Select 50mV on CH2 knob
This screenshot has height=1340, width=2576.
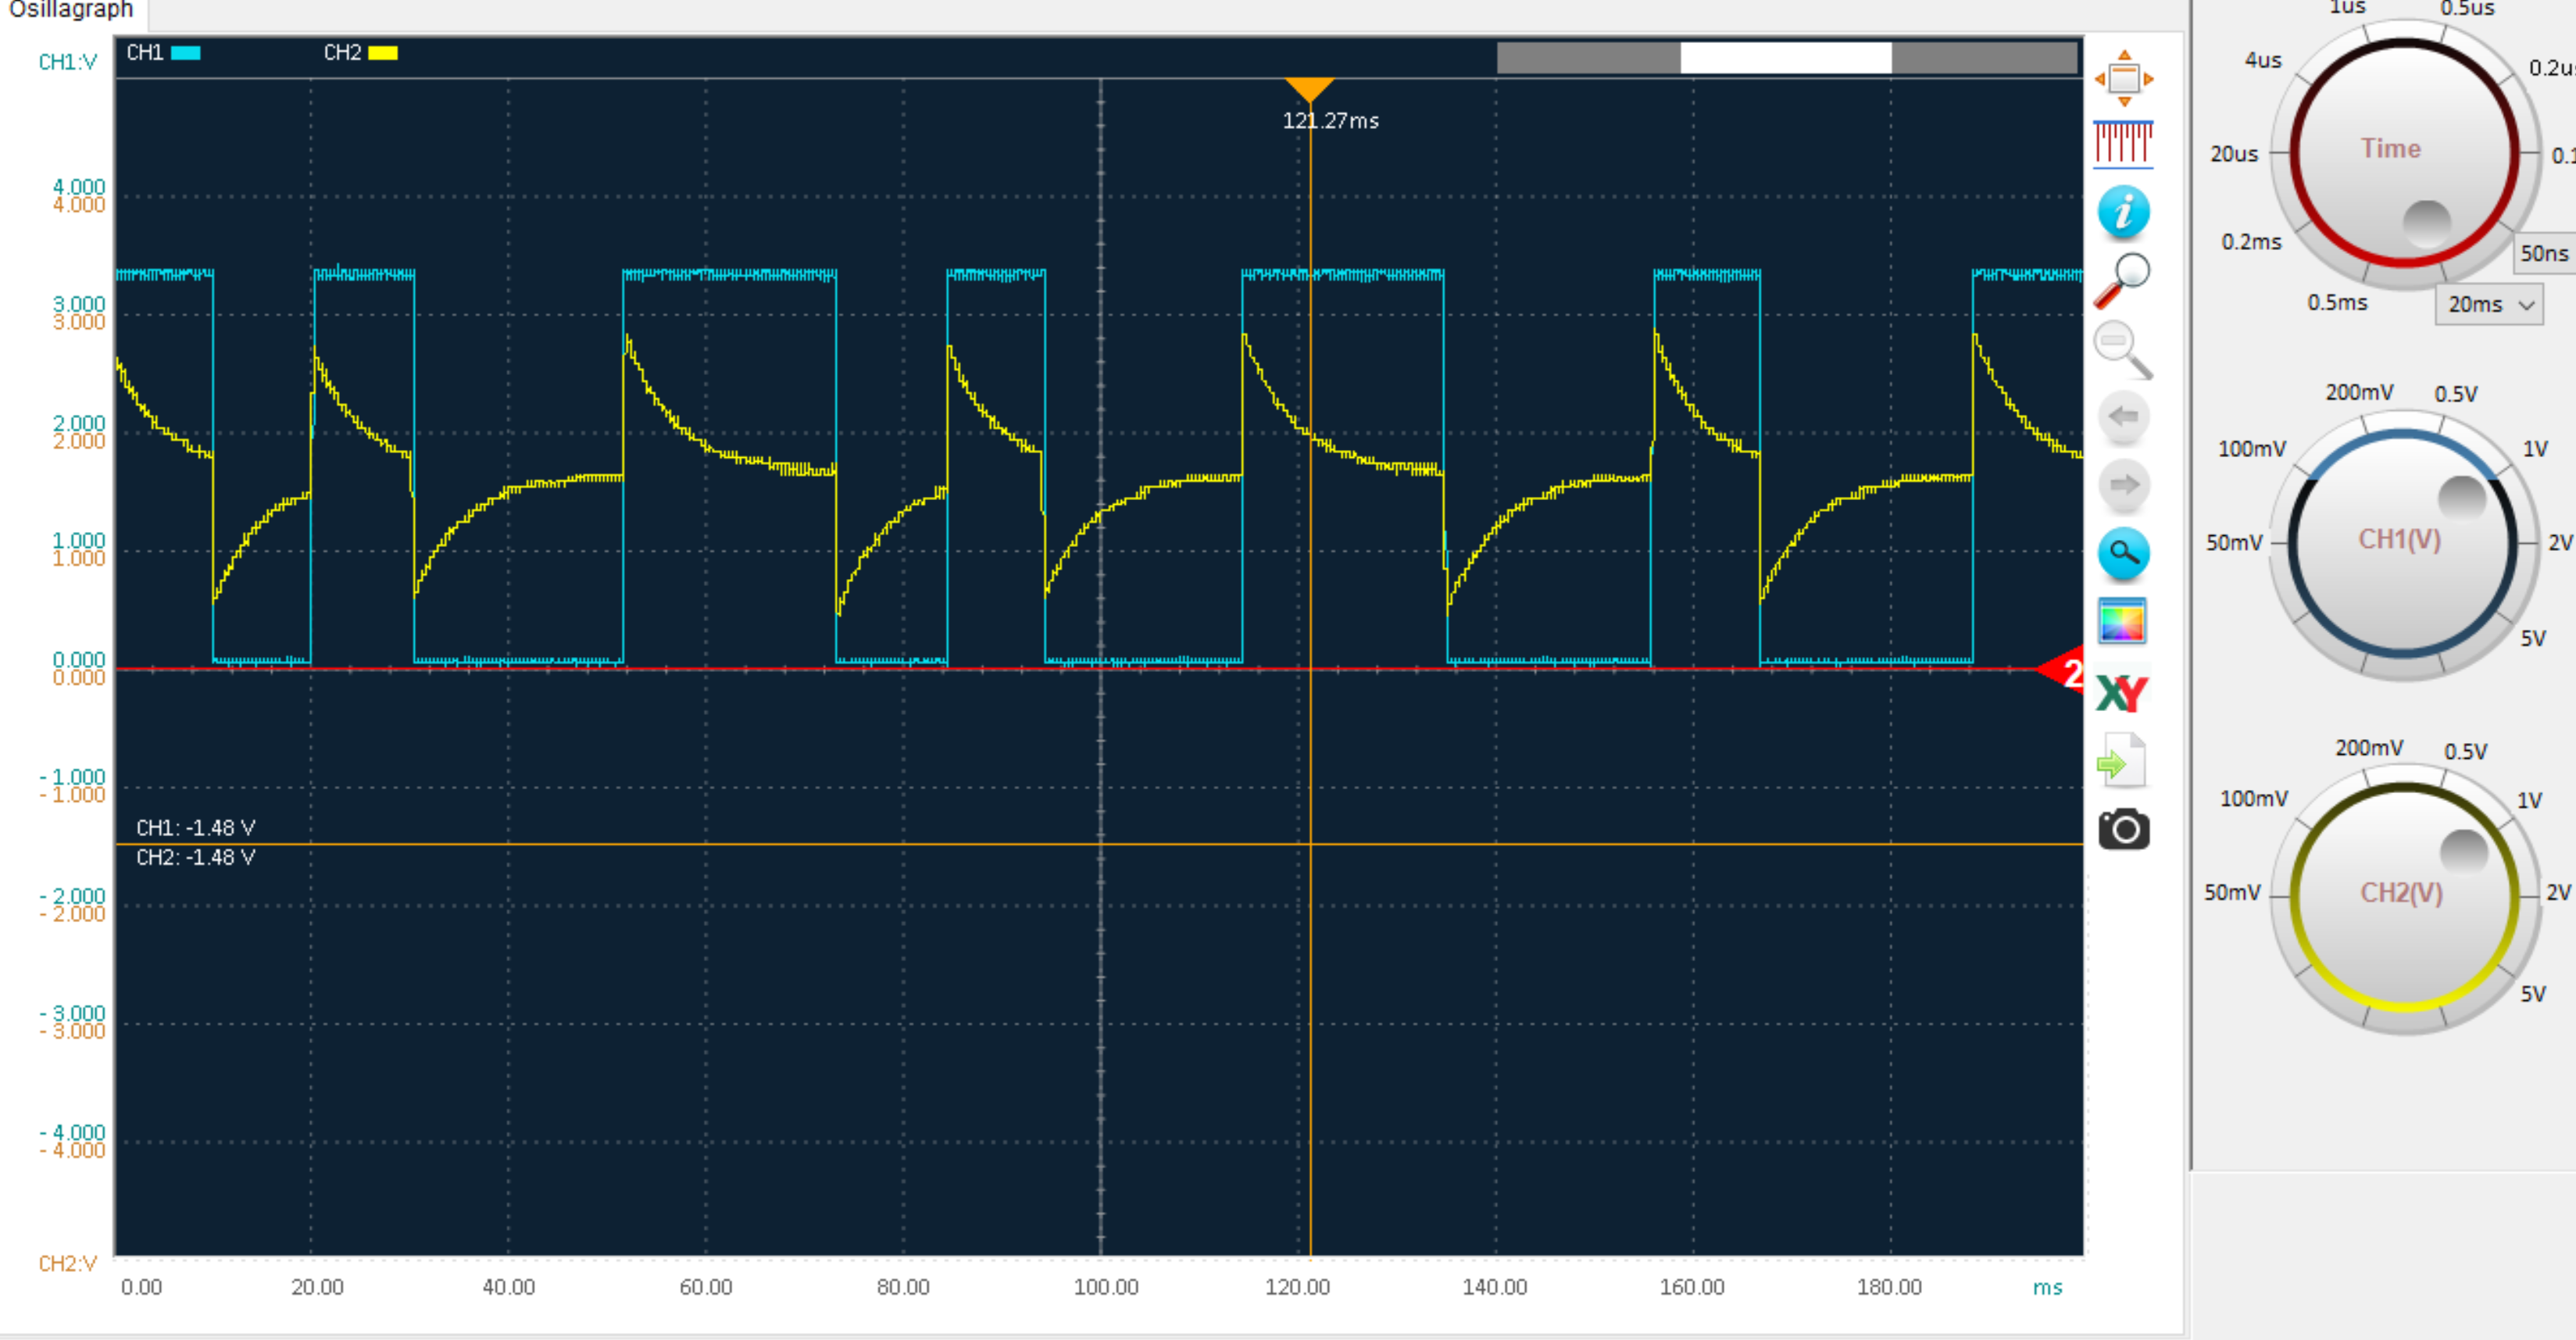coord(2232,892)
